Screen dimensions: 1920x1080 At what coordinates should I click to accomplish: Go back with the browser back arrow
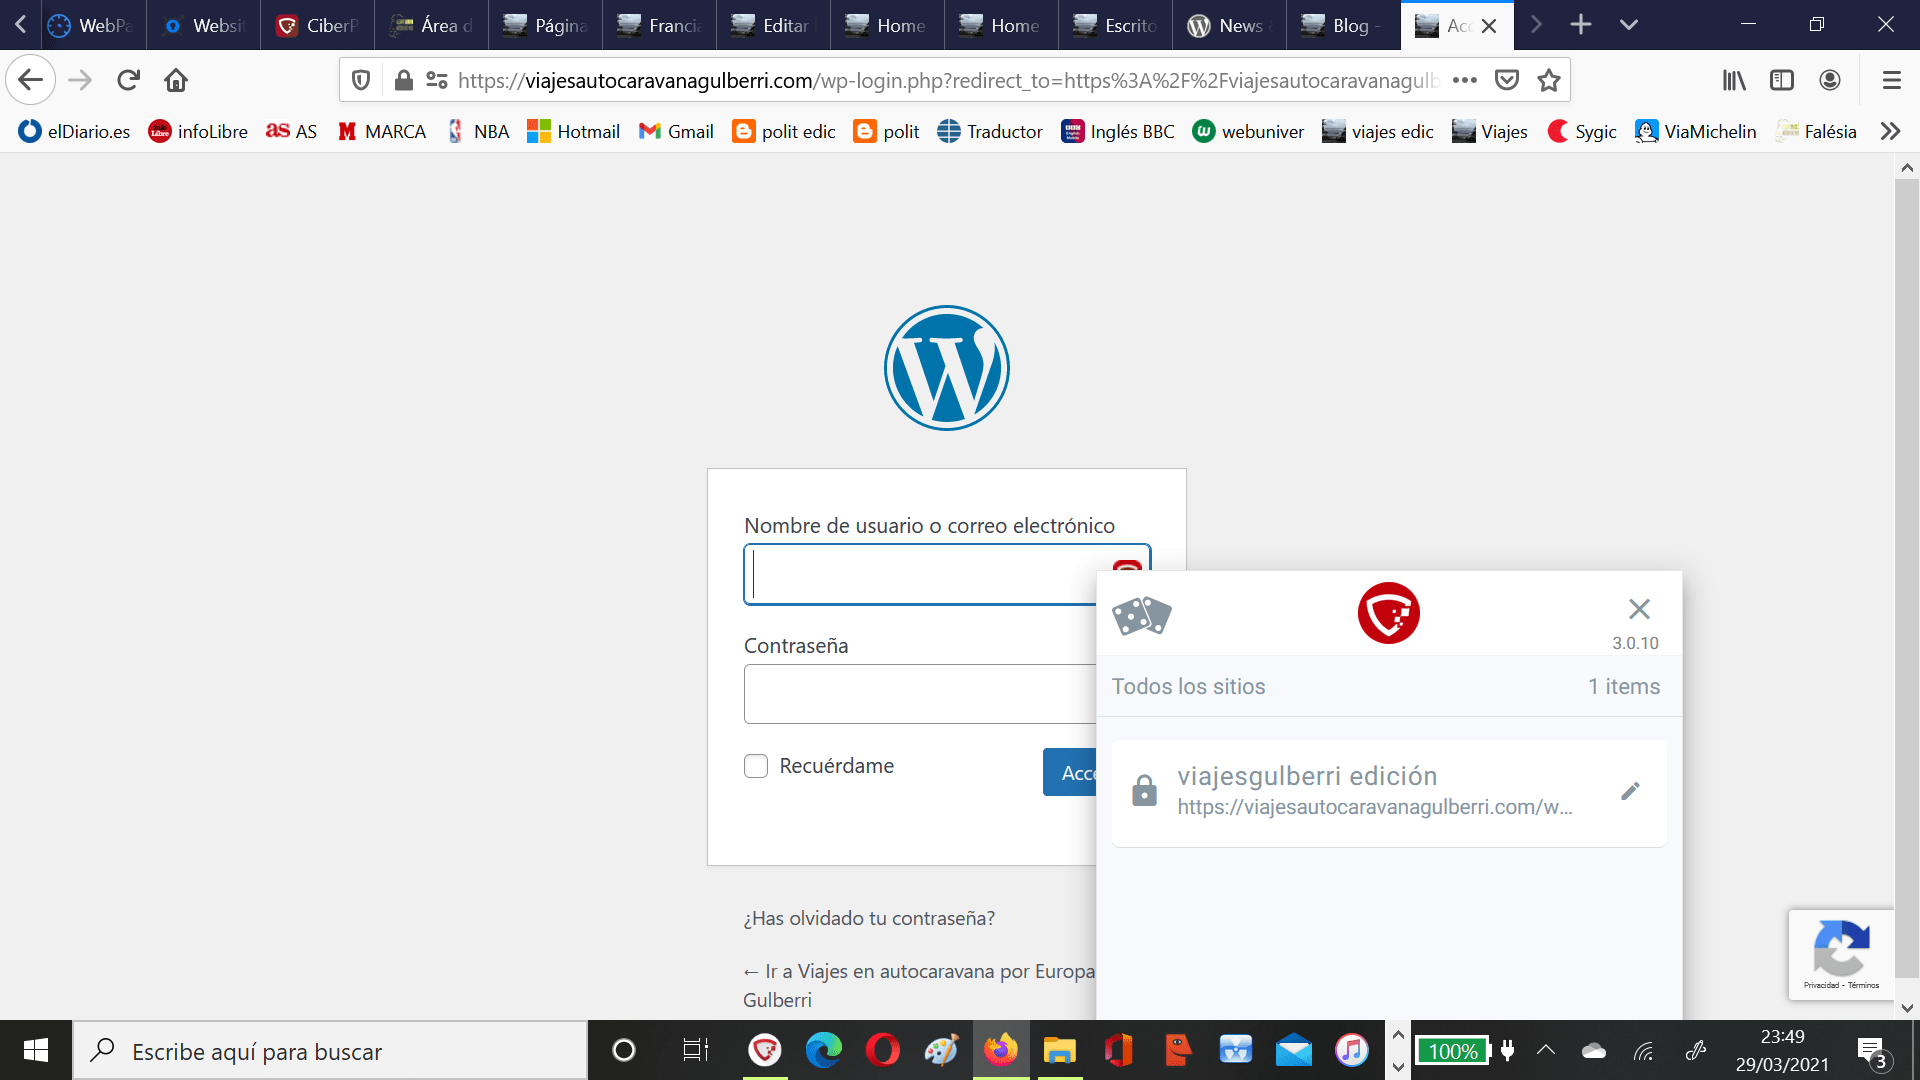coord(31,80)
